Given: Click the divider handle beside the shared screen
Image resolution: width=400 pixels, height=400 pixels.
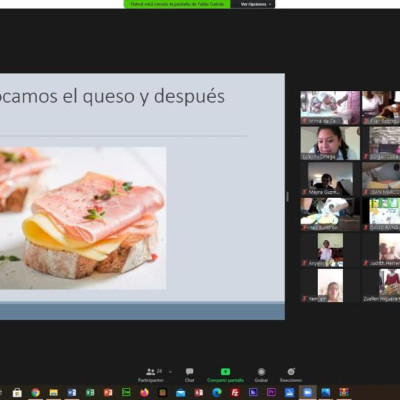Looking at the screenshot, I should [x=287, y=197].
